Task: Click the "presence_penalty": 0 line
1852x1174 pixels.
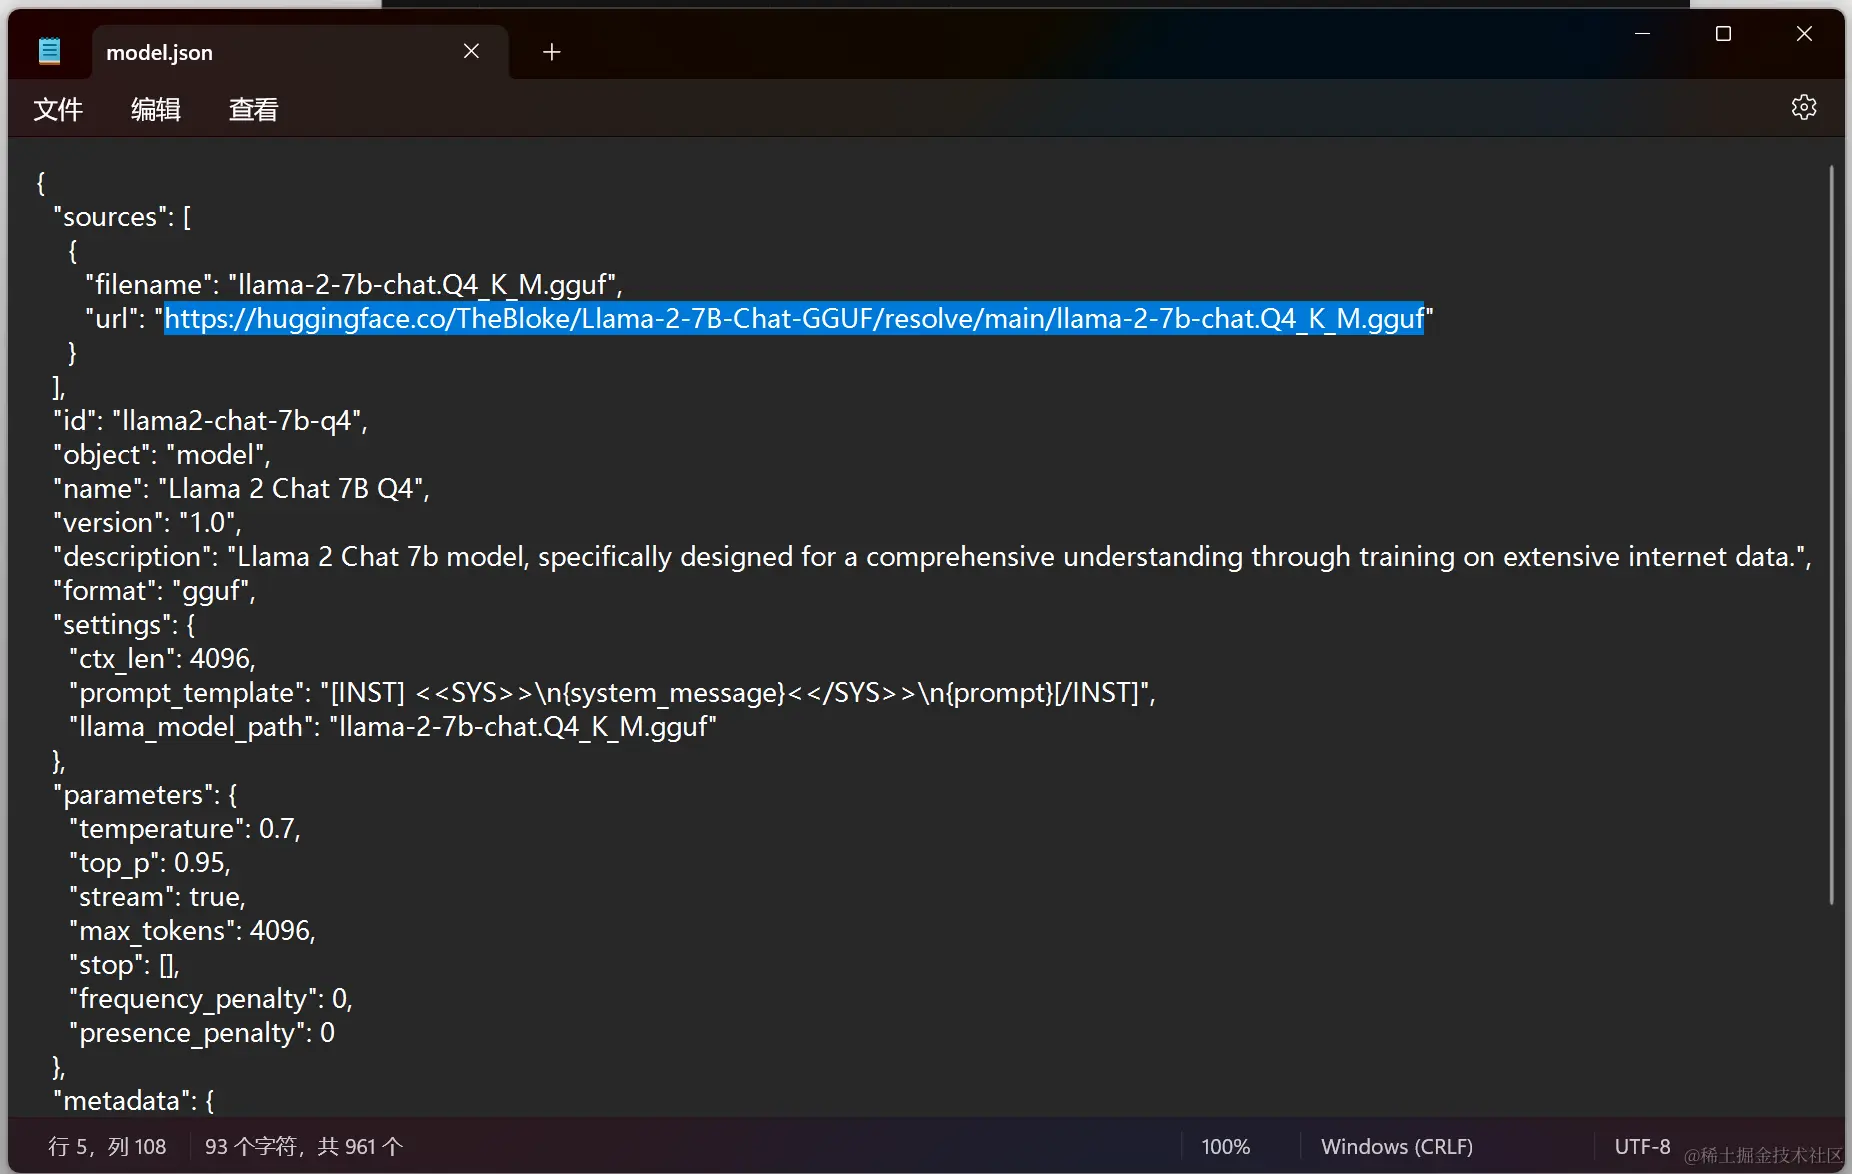Action: [202, 1033]
